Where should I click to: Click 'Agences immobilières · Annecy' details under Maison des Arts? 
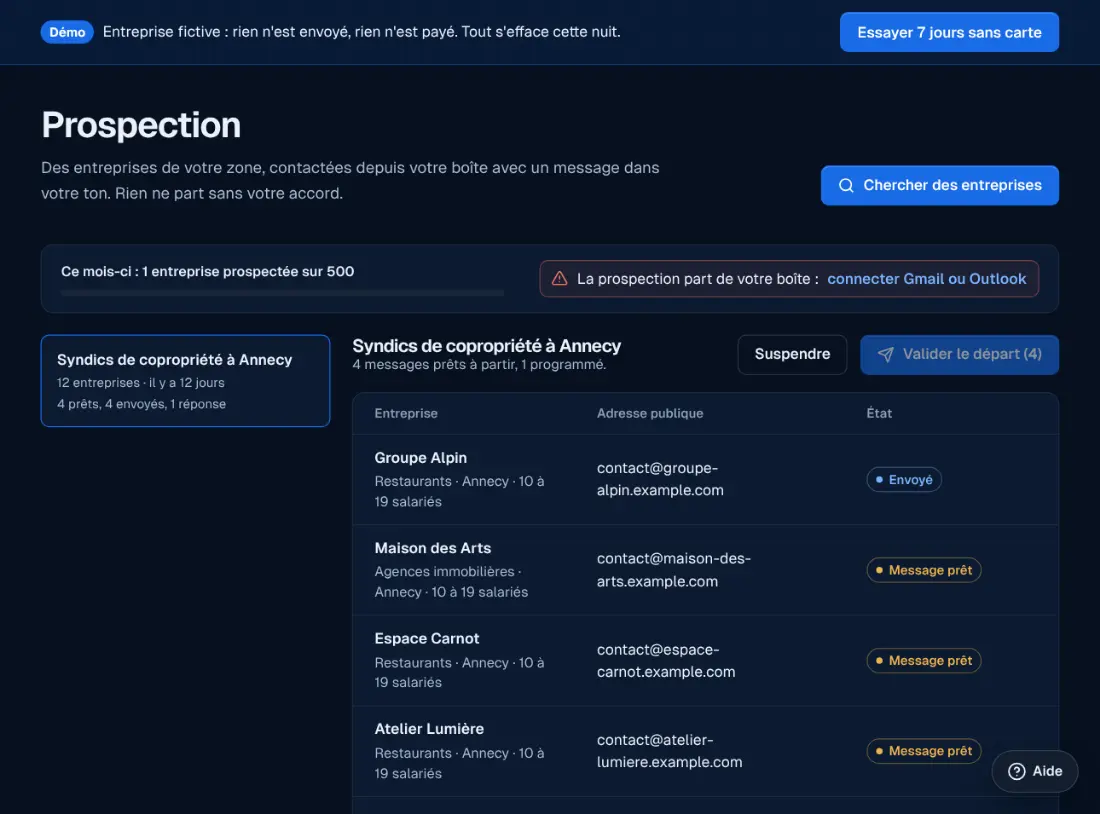451,582
